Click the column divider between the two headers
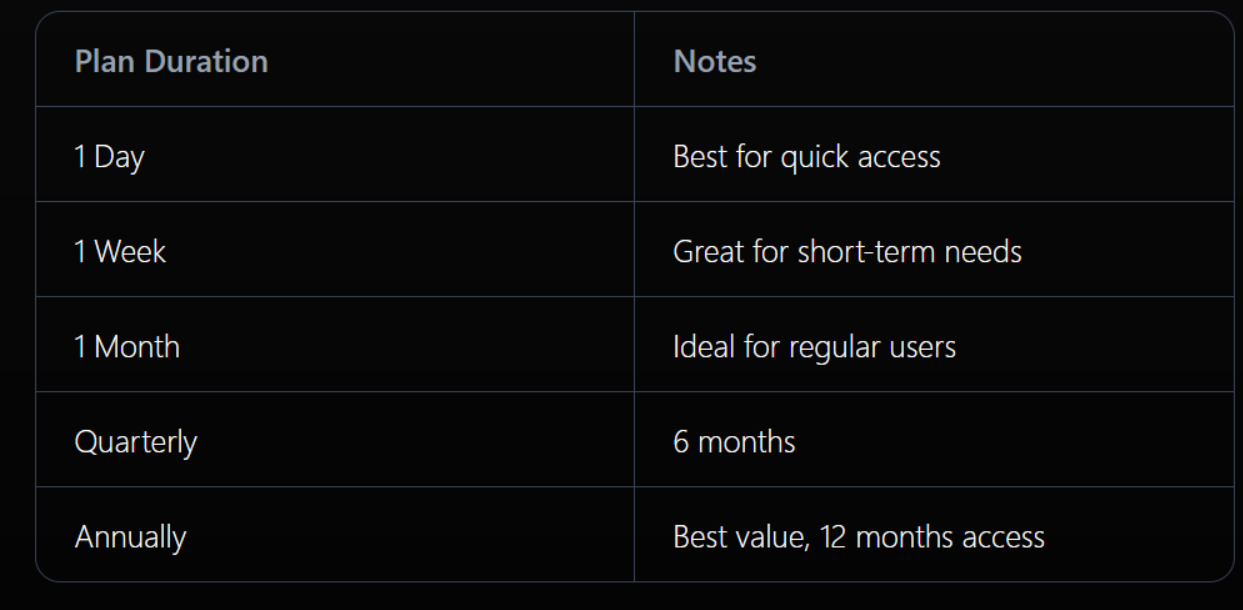1243x610 pixels. click(634, 61)
